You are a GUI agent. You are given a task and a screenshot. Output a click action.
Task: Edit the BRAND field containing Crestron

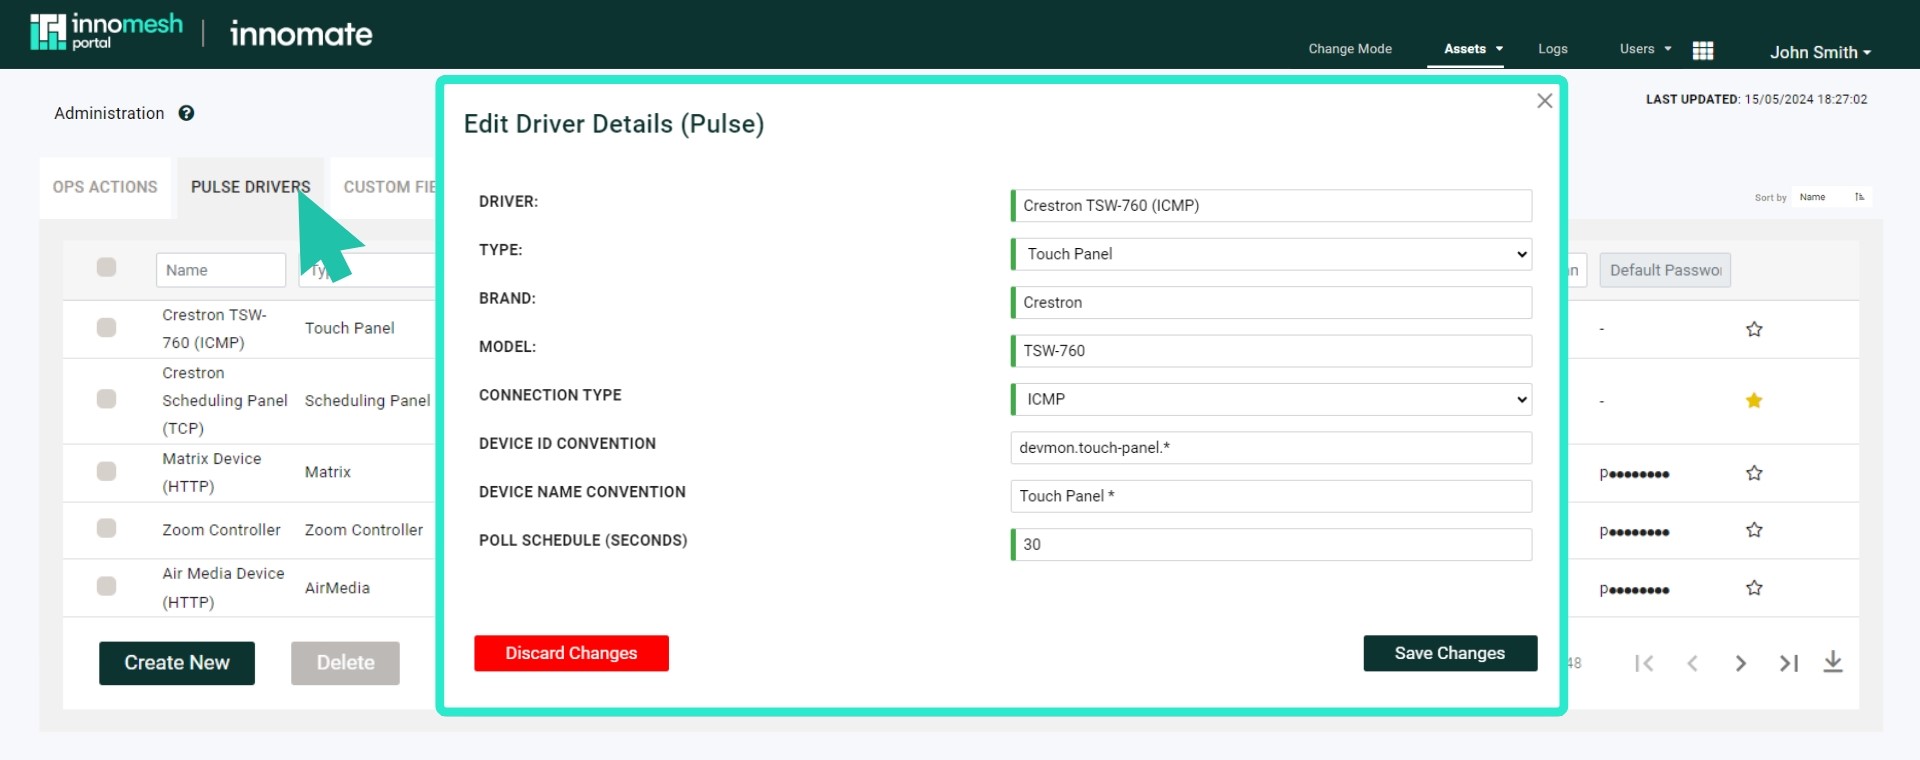pos(1271,303)
